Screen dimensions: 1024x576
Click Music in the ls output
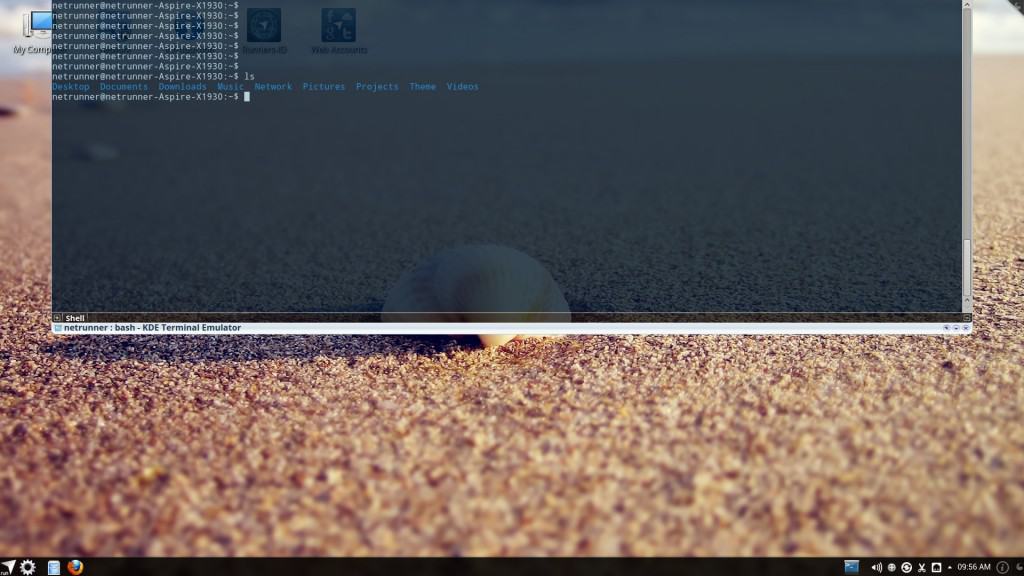(x=230, y=86)
